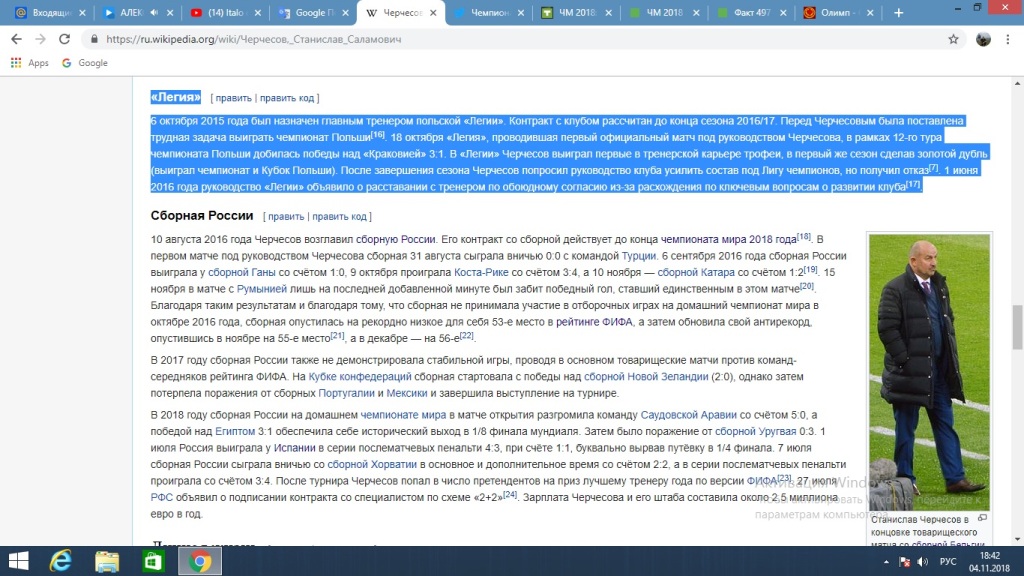
Task: Follow the Румынией link
Action: tap(261, 289)
